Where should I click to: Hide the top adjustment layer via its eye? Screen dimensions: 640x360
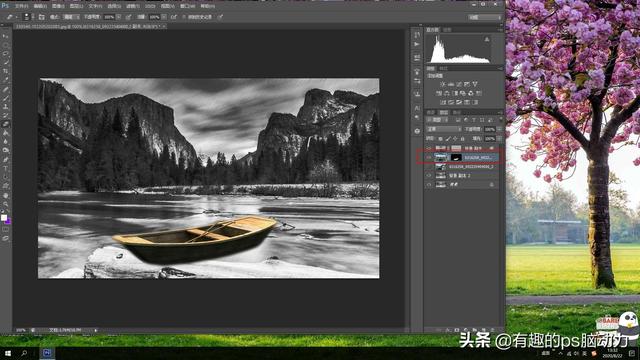click(x=429, y=148)
